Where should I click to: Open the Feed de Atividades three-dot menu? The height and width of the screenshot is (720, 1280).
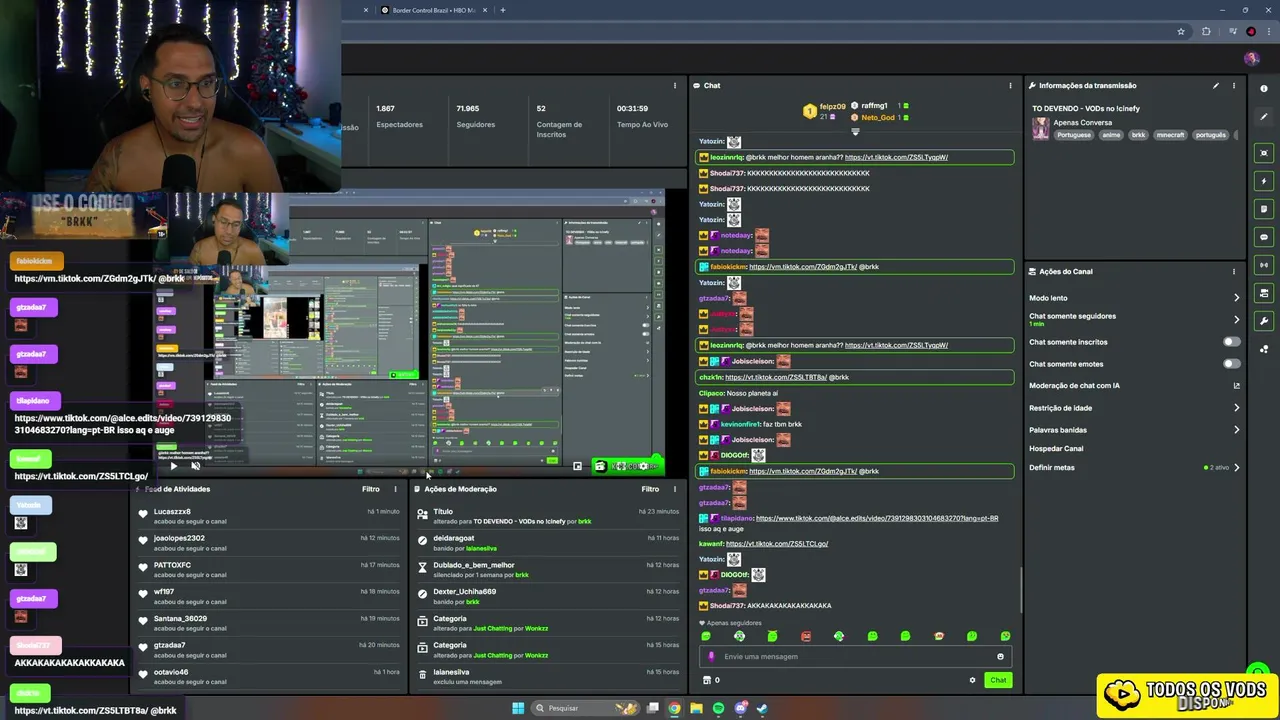coord(395,489)
